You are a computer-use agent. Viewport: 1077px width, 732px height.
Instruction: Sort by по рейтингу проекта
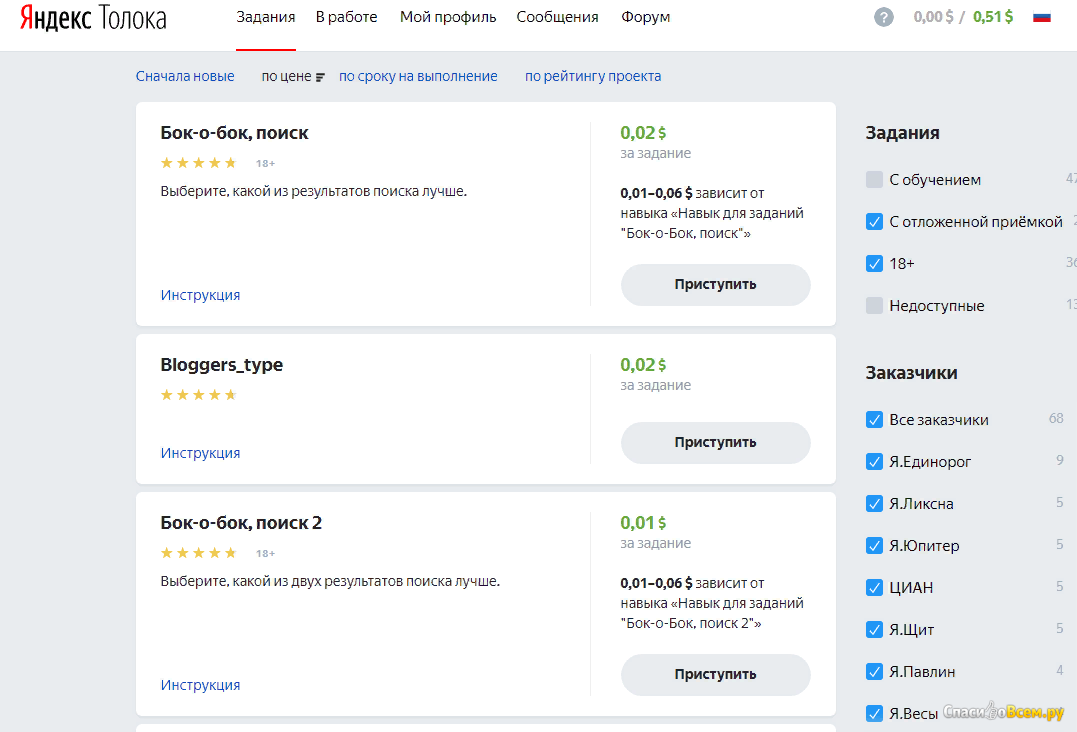coord(593,76)
